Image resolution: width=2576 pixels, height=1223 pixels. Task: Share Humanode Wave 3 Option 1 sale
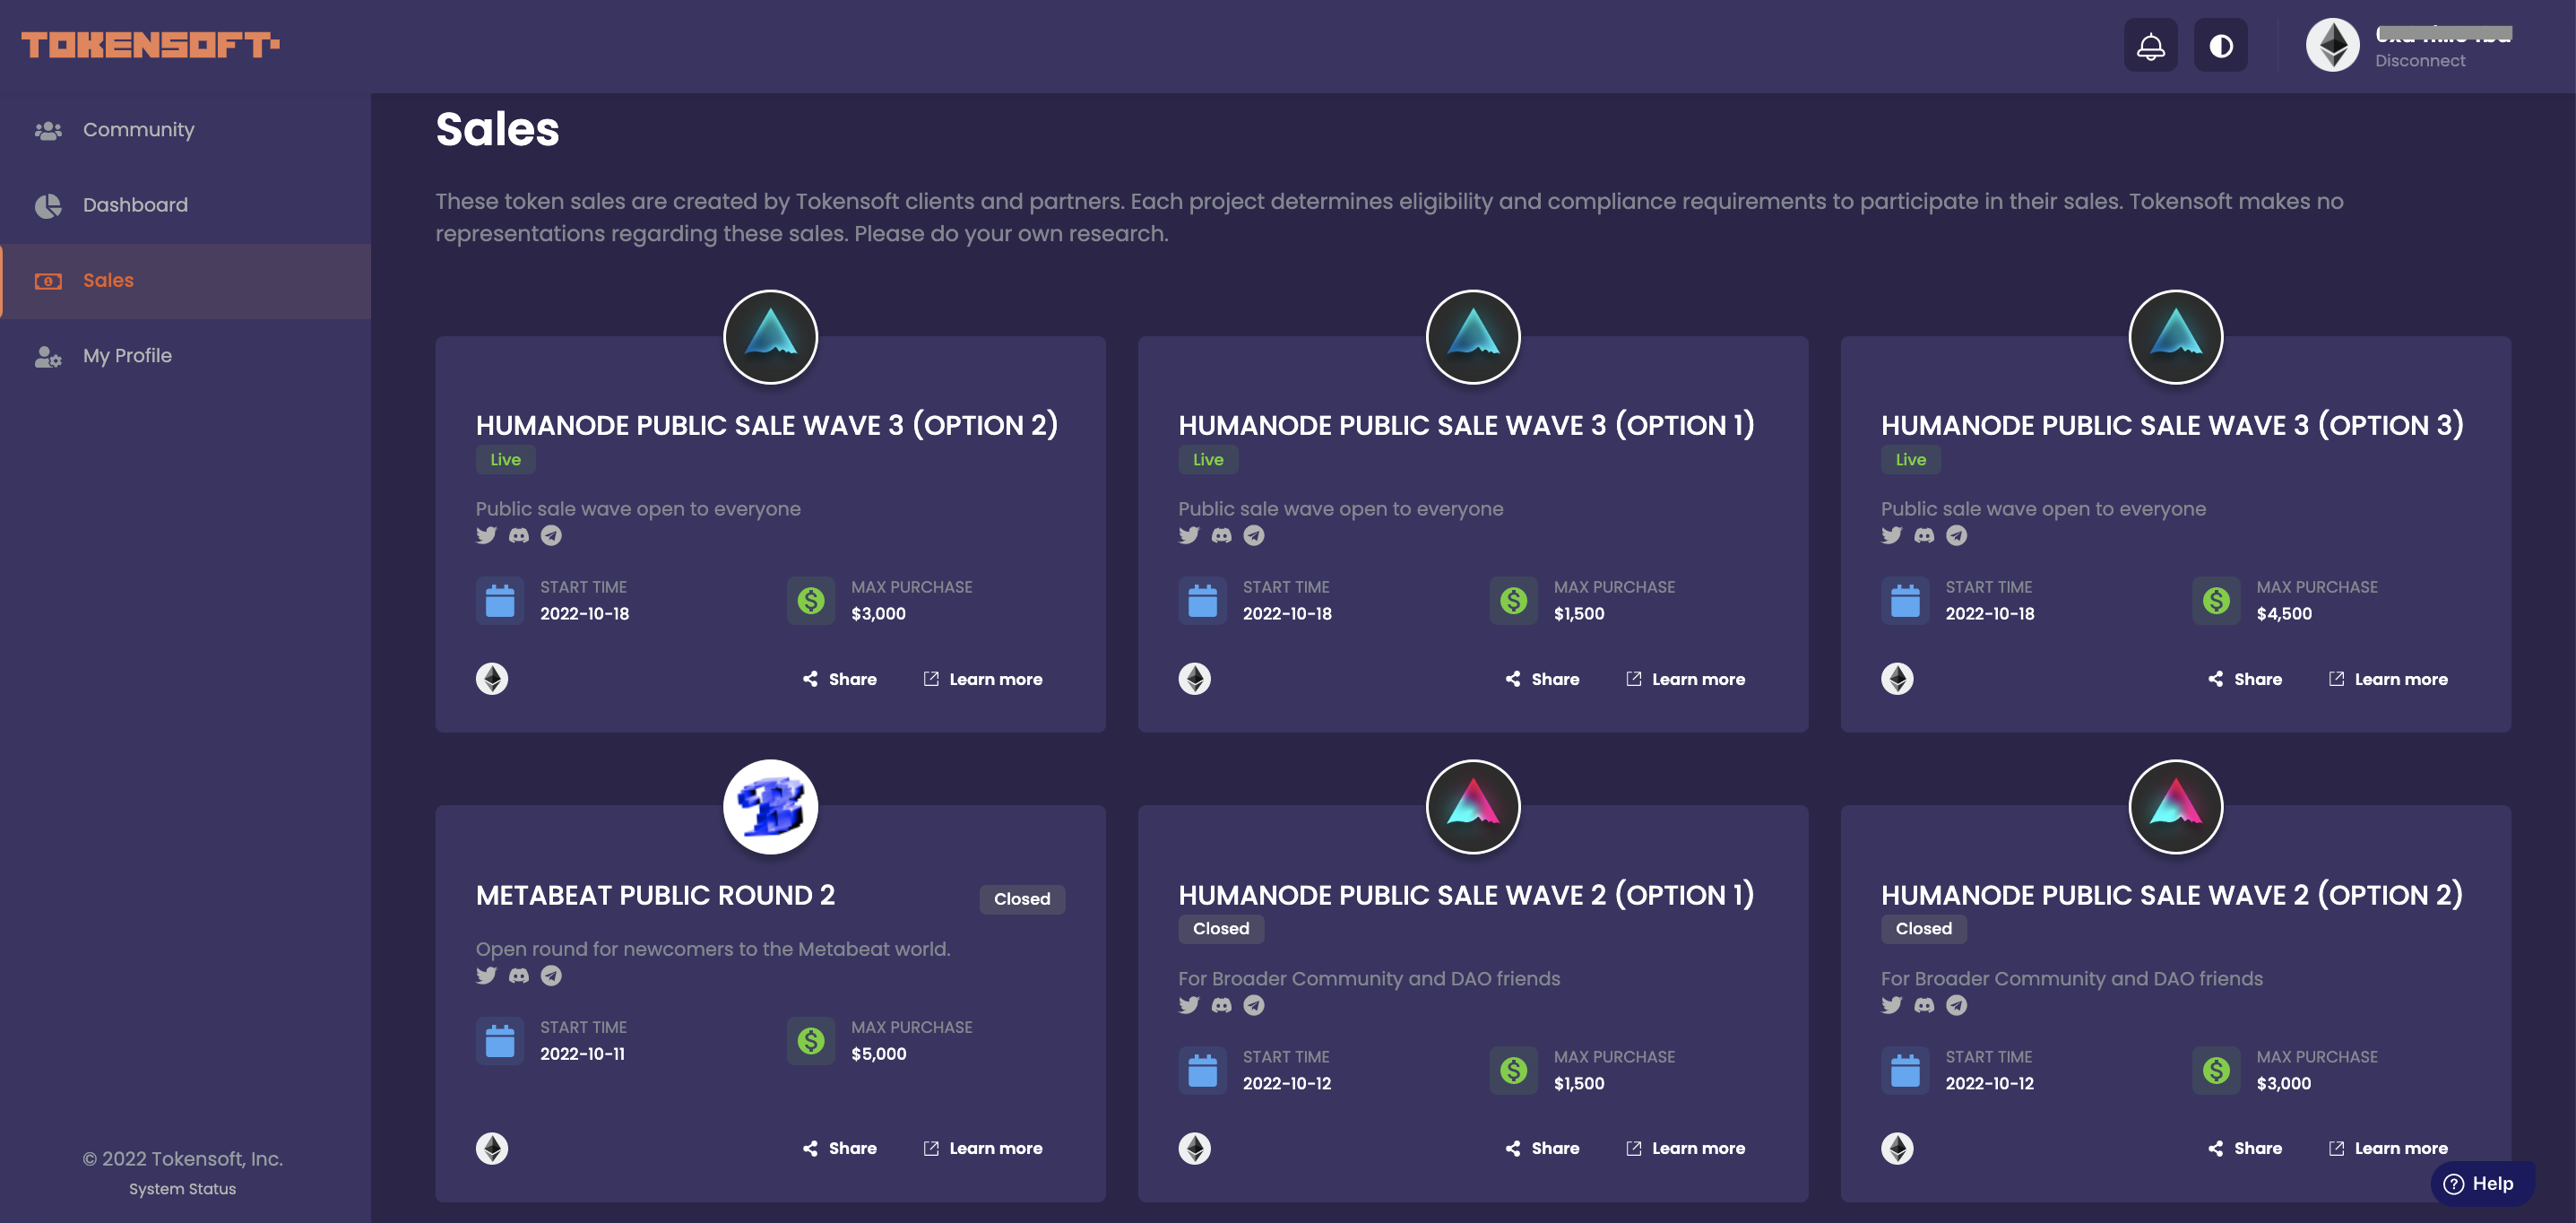(1543, 679)
